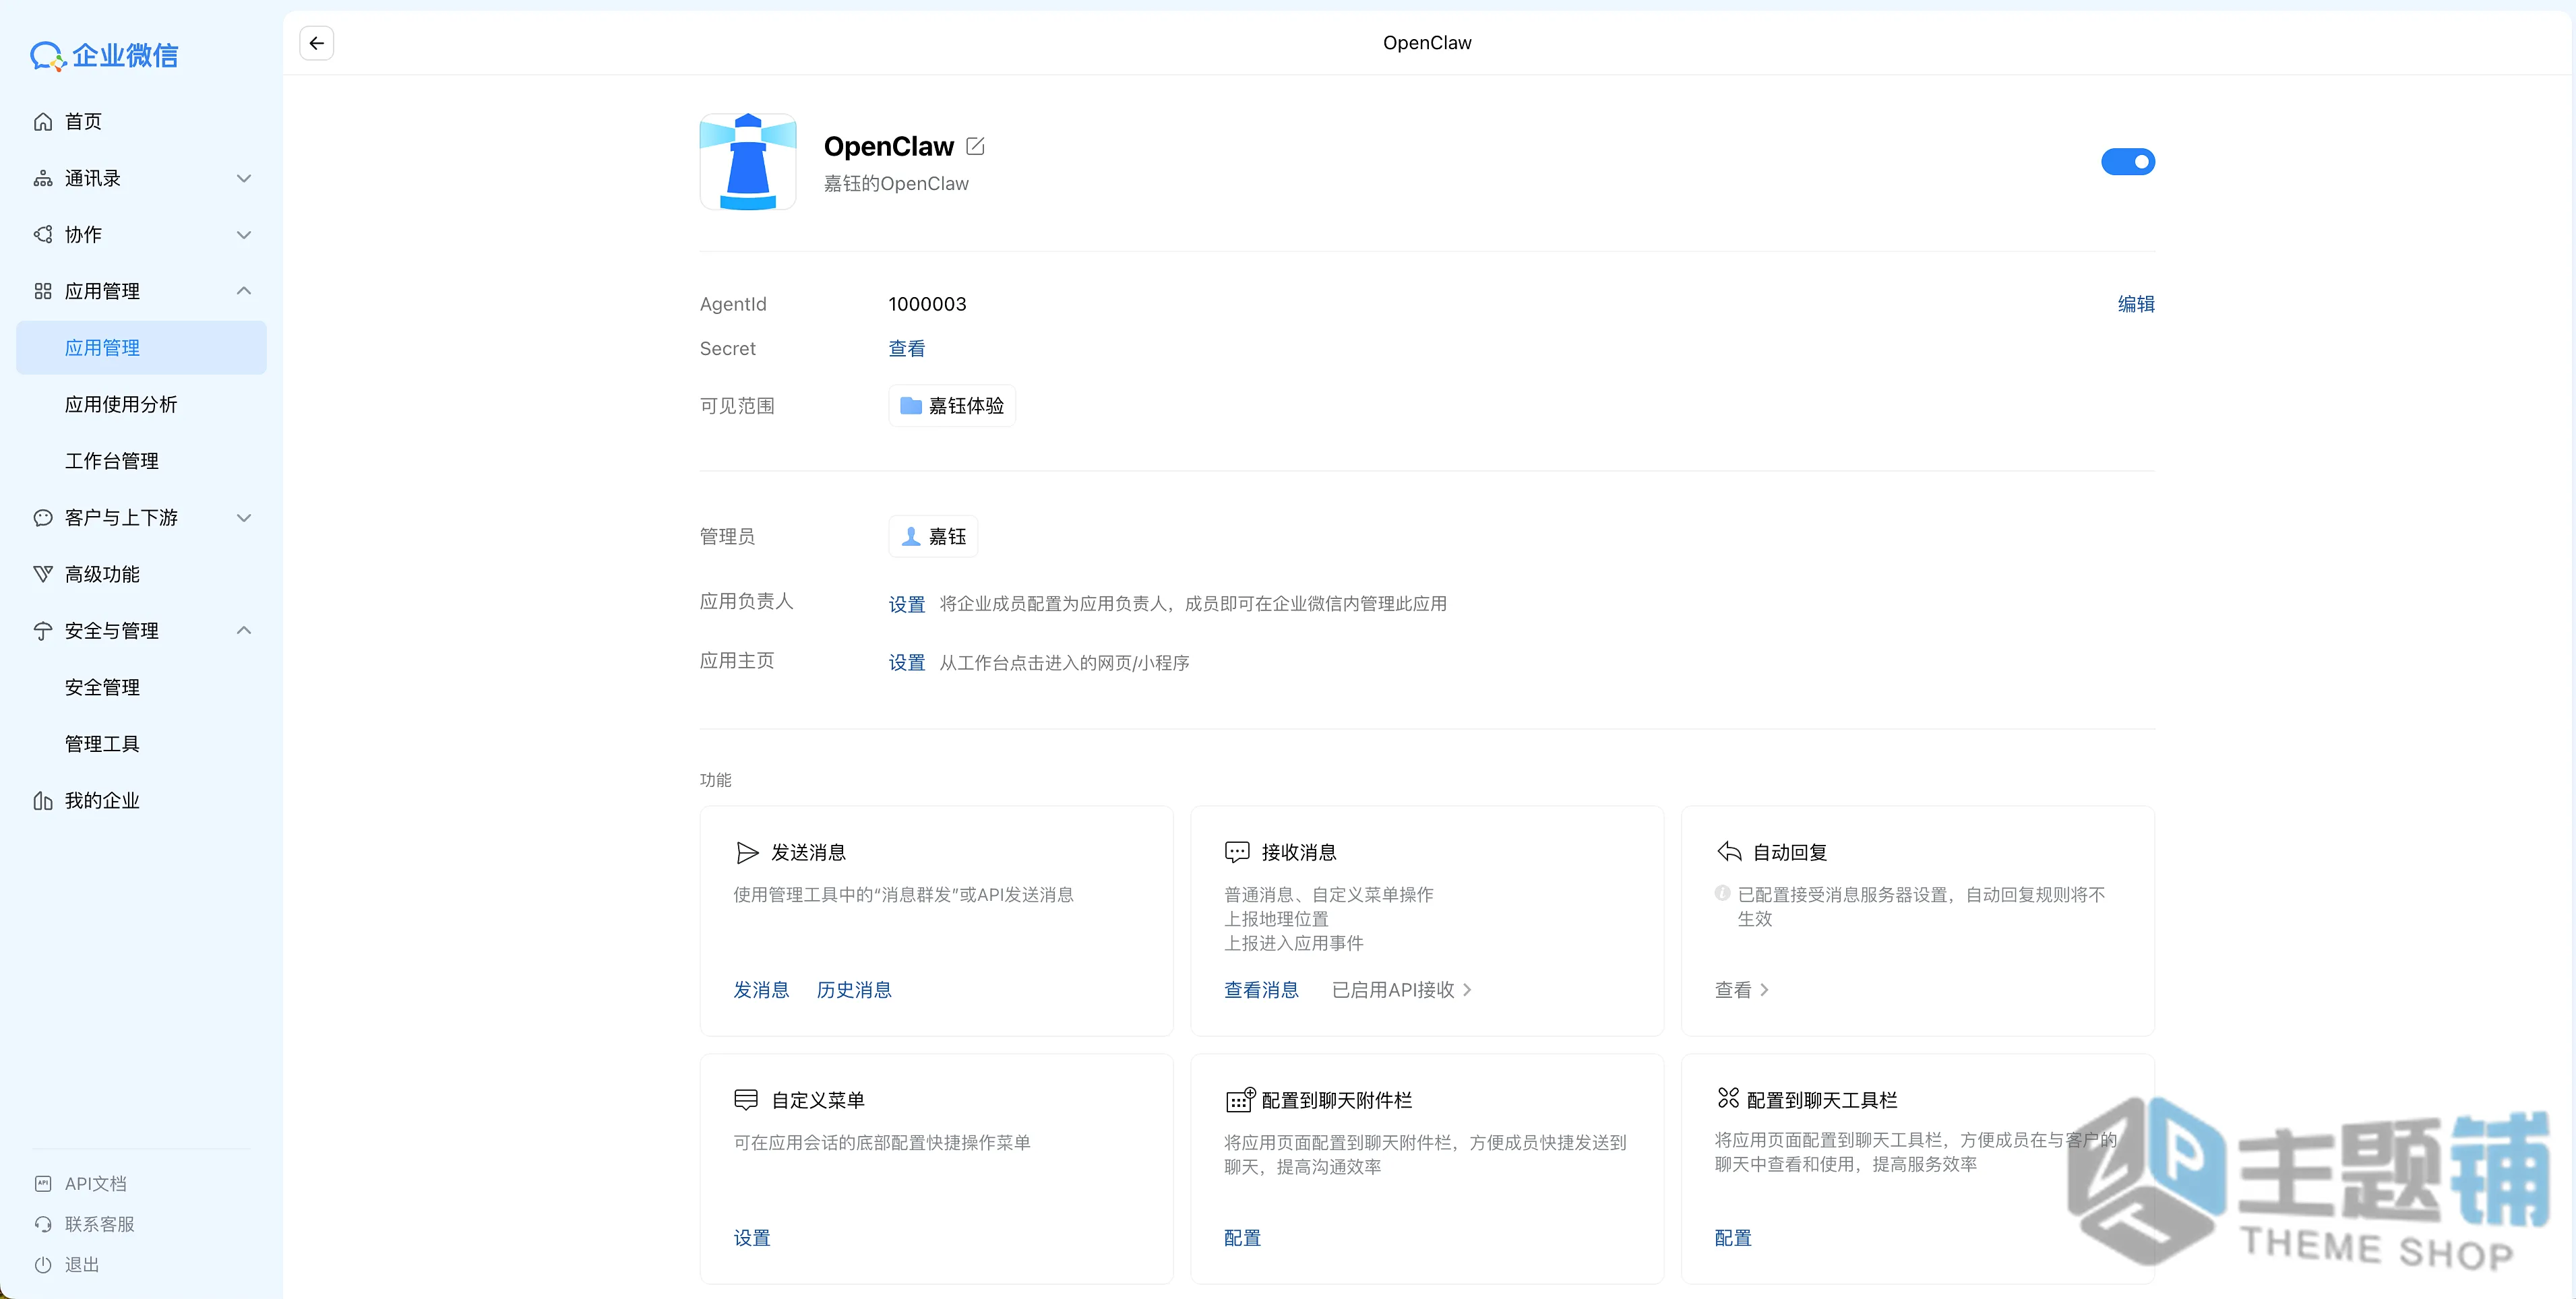Viewport: 2576px width, 1299px height.
Task: Click 设置 for 应用负责人
Action: 907,605
